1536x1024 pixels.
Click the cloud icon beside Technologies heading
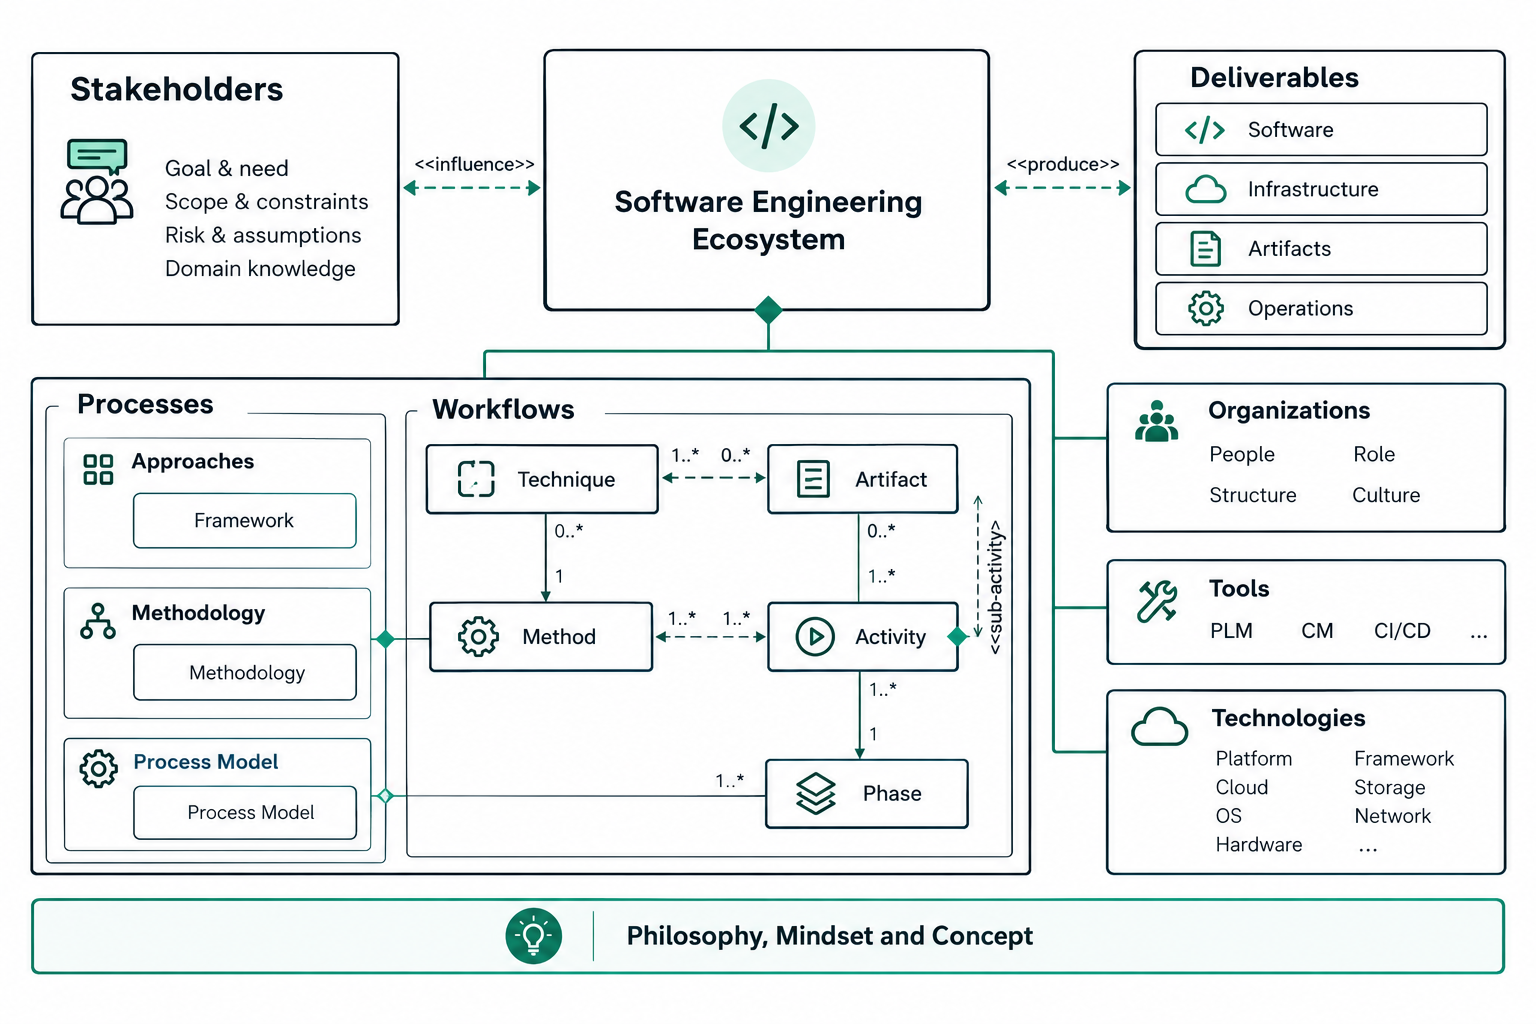(1159, 727)
